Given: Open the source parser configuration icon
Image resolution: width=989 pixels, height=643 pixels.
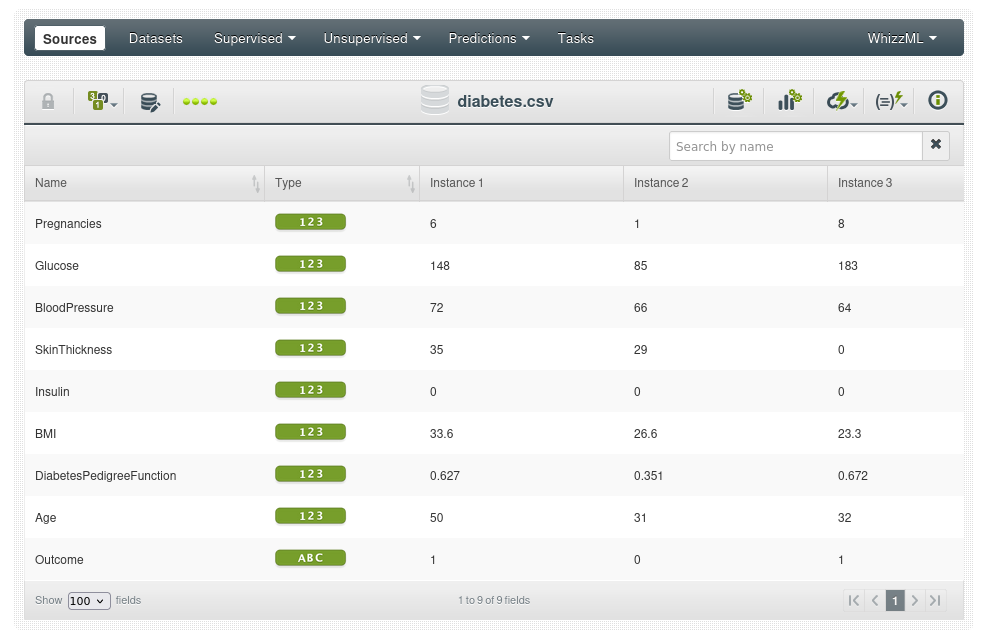Looking at the screenshot, I should tap(99, 101).
